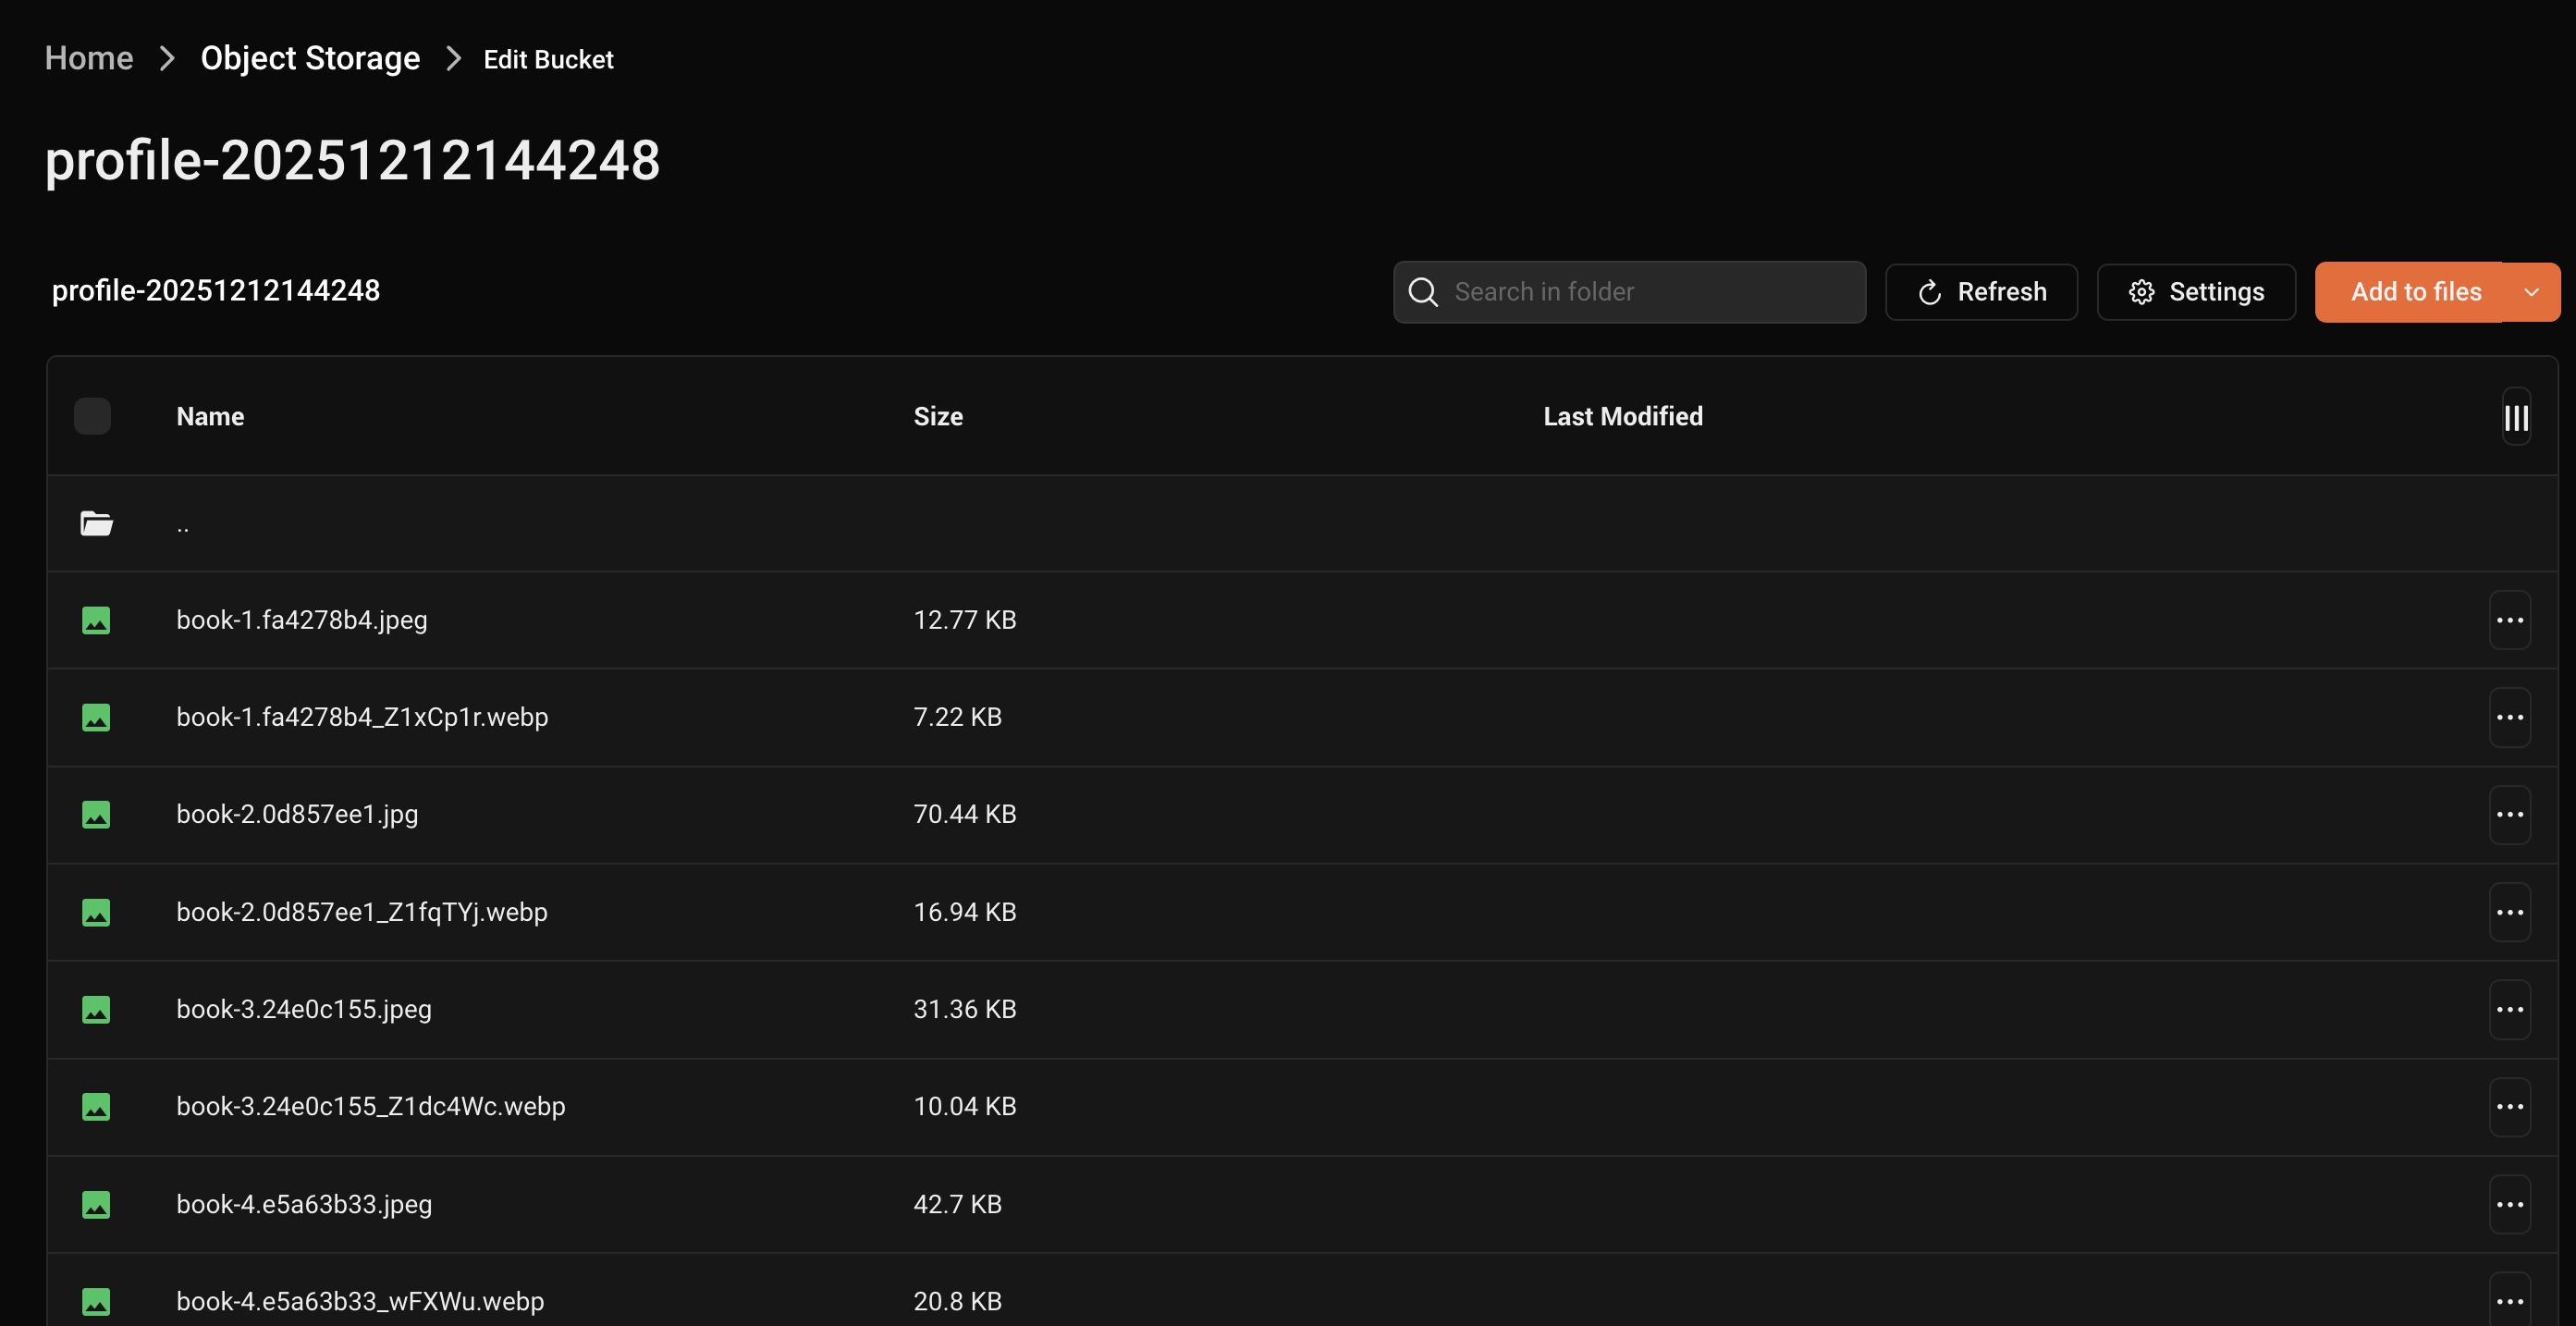This screenshot has width=2576, height=1326.
Task: Go to Home breadcrumb
Action: pos(89,59)
